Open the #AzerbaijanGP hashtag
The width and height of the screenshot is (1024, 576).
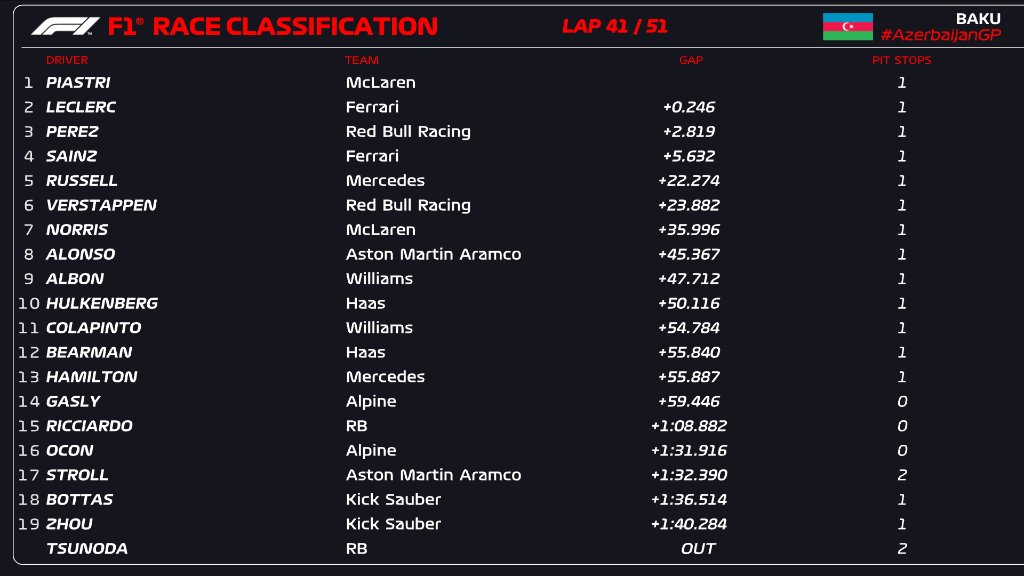click(940, 35)
